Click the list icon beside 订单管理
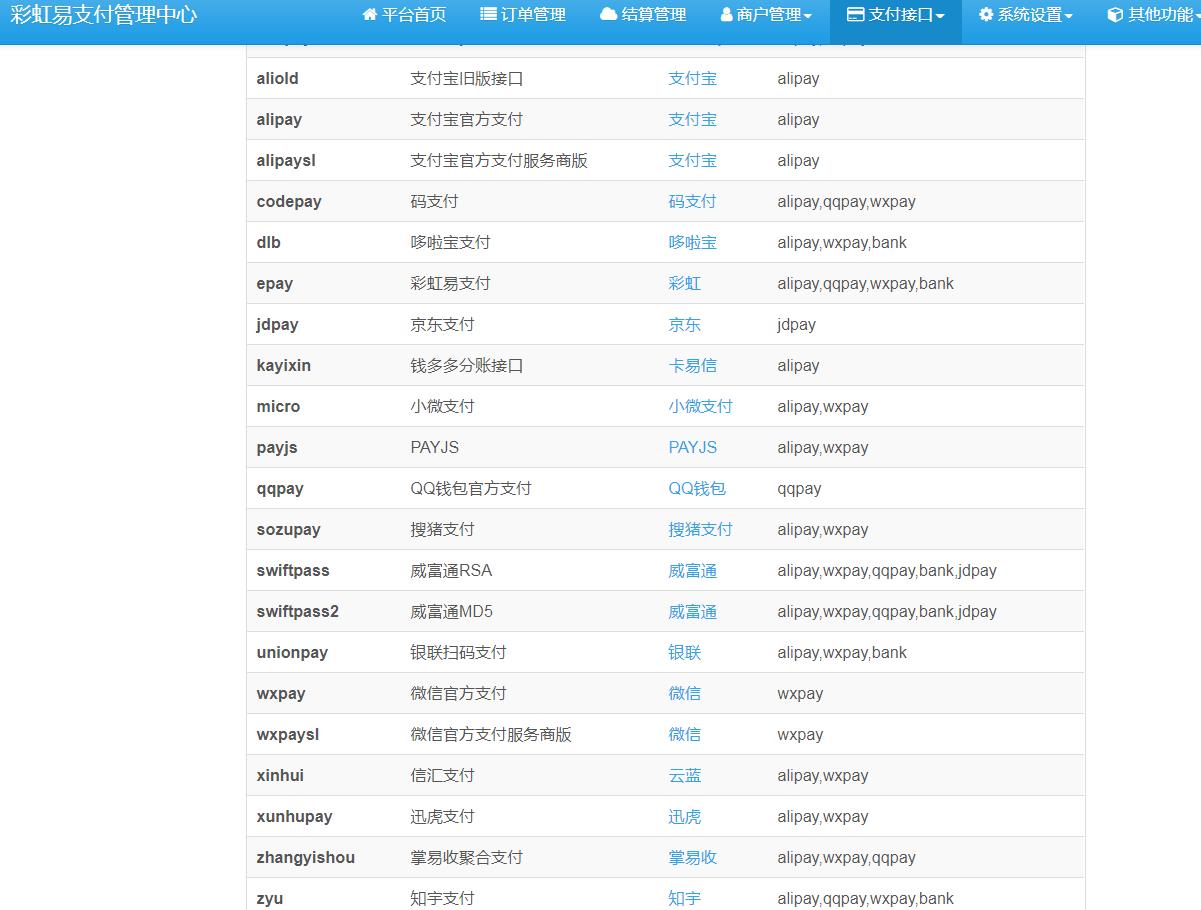 [489, 15]
